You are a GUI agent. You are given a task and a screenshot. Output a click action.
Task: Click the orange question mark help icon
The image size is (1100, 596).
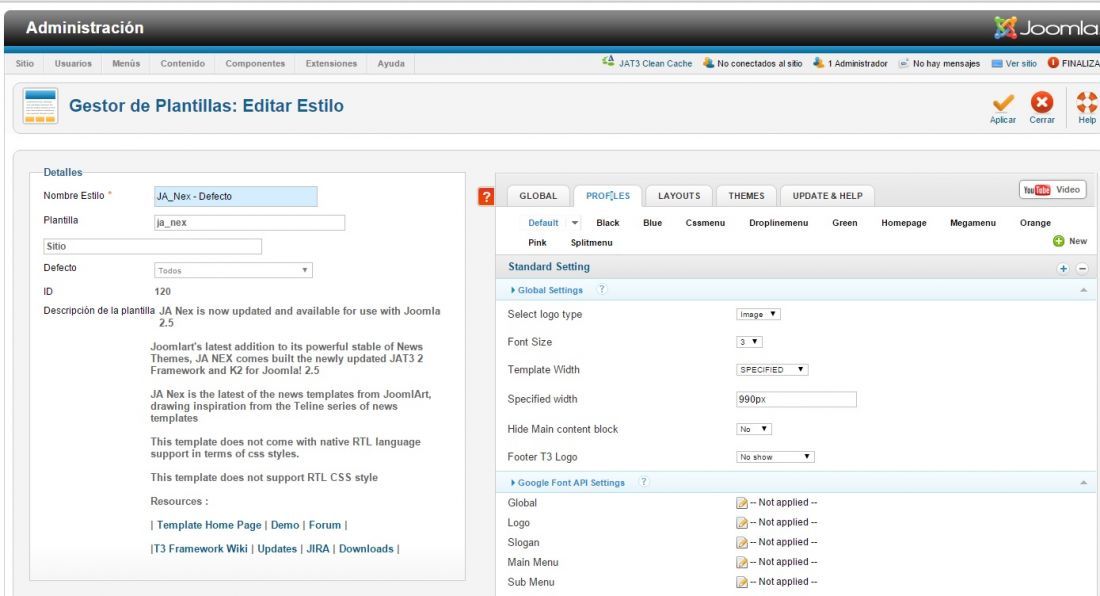(x=485, y=196)
